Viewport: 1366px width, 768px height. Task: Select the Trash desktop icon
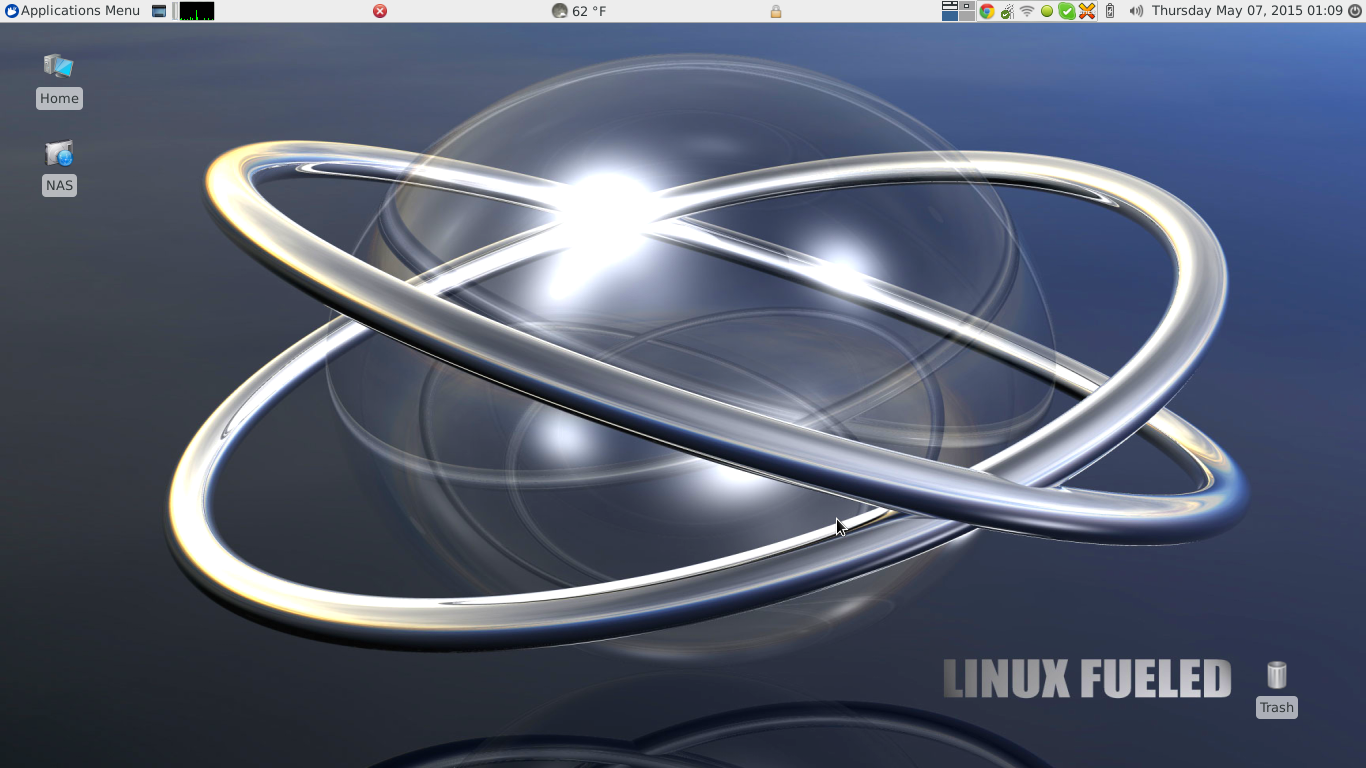pos(1277,675)
